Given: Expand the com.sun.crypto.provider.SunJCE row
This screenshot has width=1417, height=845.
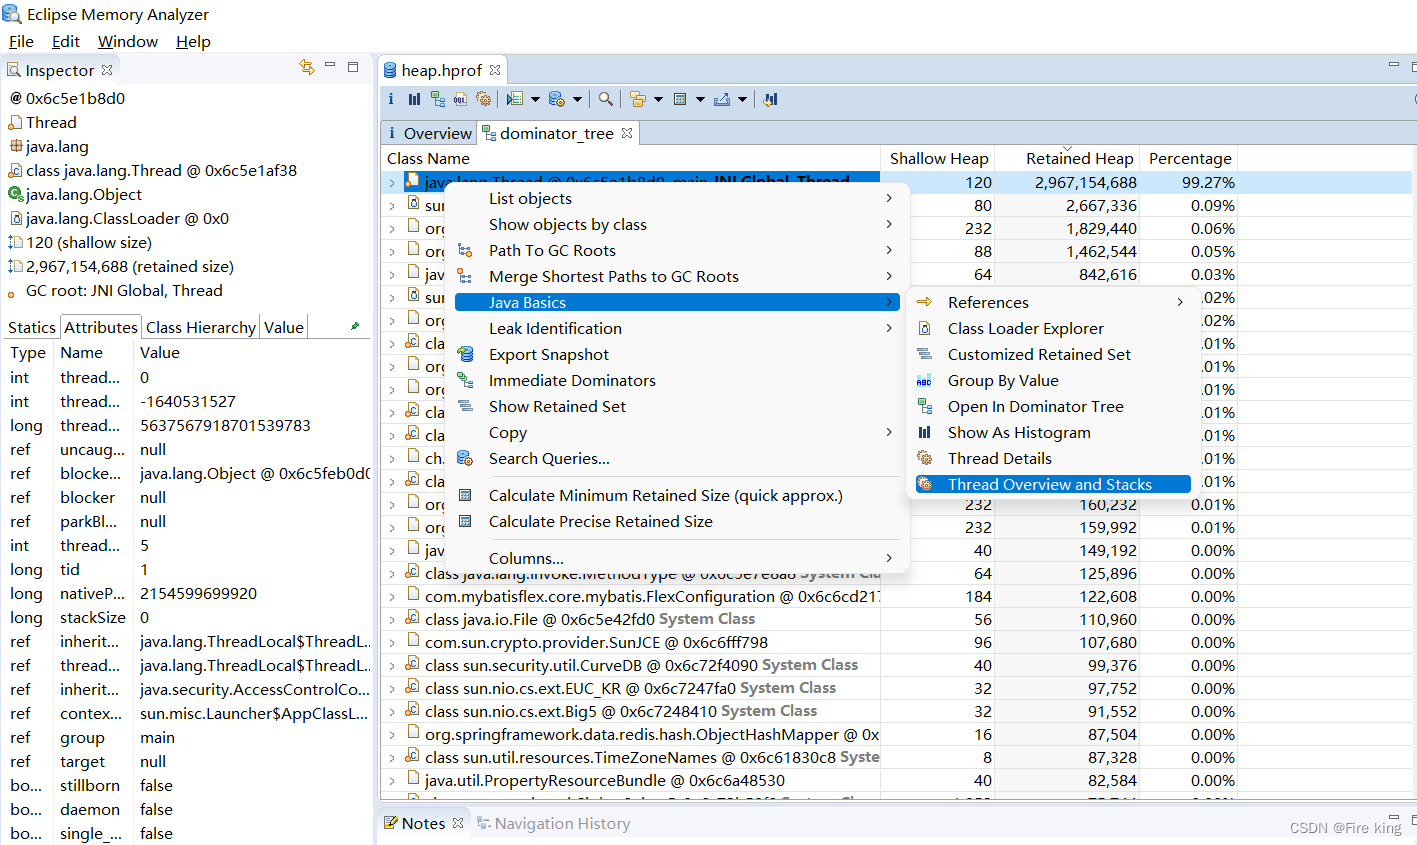Looking at the screenshot, I should tap(392, 643).
